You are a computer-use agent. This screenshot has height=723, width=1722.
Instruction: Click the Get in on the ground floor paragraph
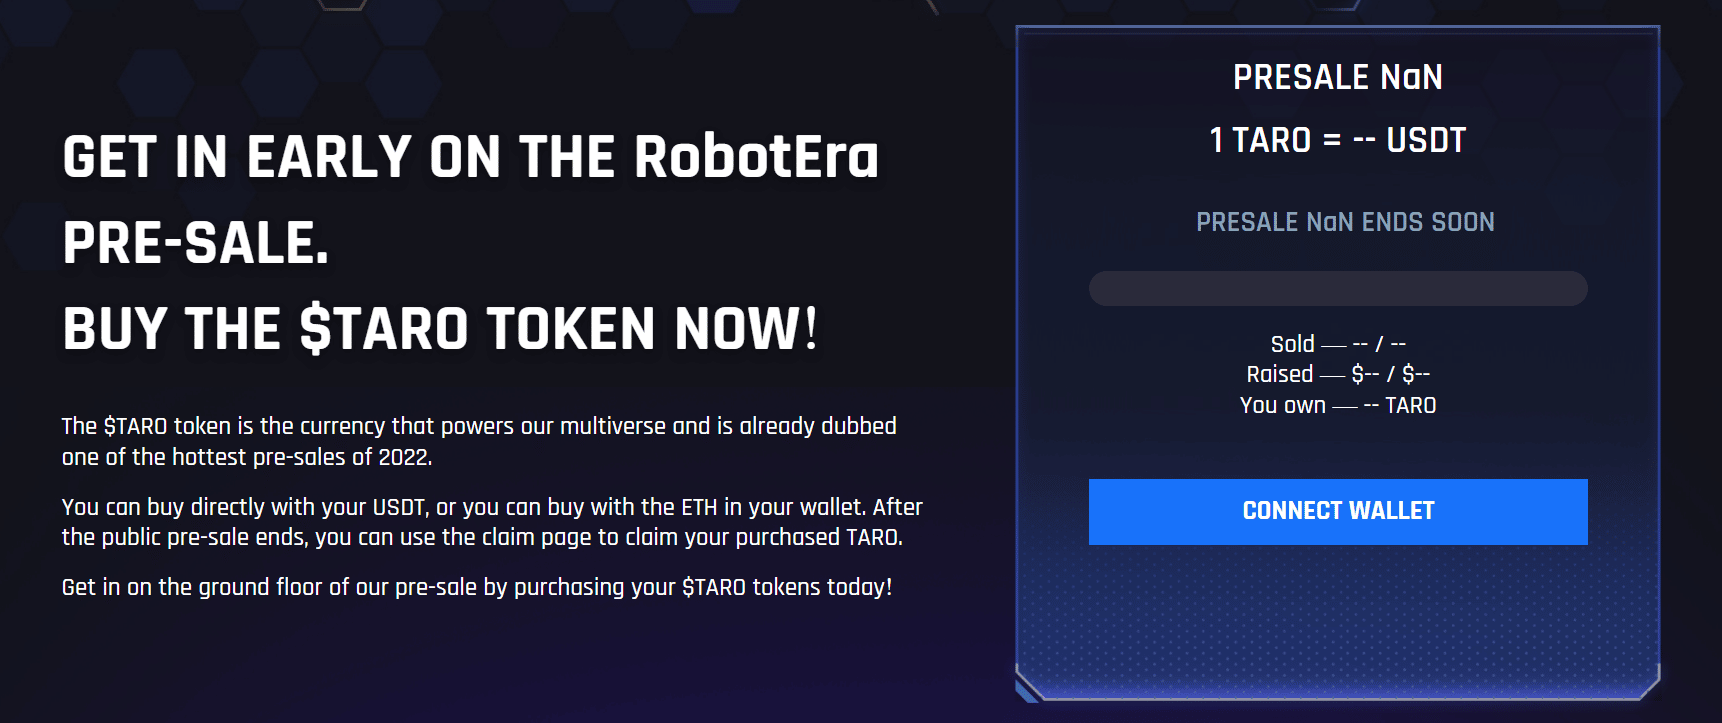pos(477,587)
